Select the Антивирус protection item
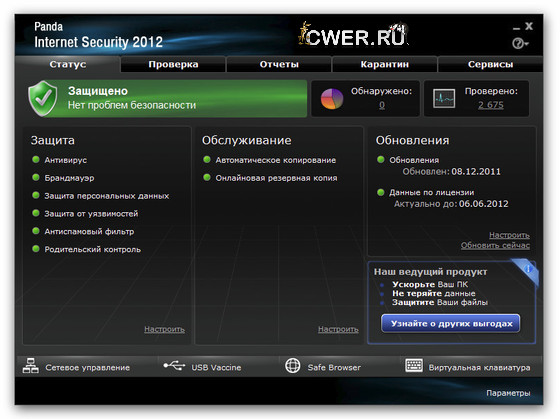The image size is (560, 419). (x=66, y=160)
